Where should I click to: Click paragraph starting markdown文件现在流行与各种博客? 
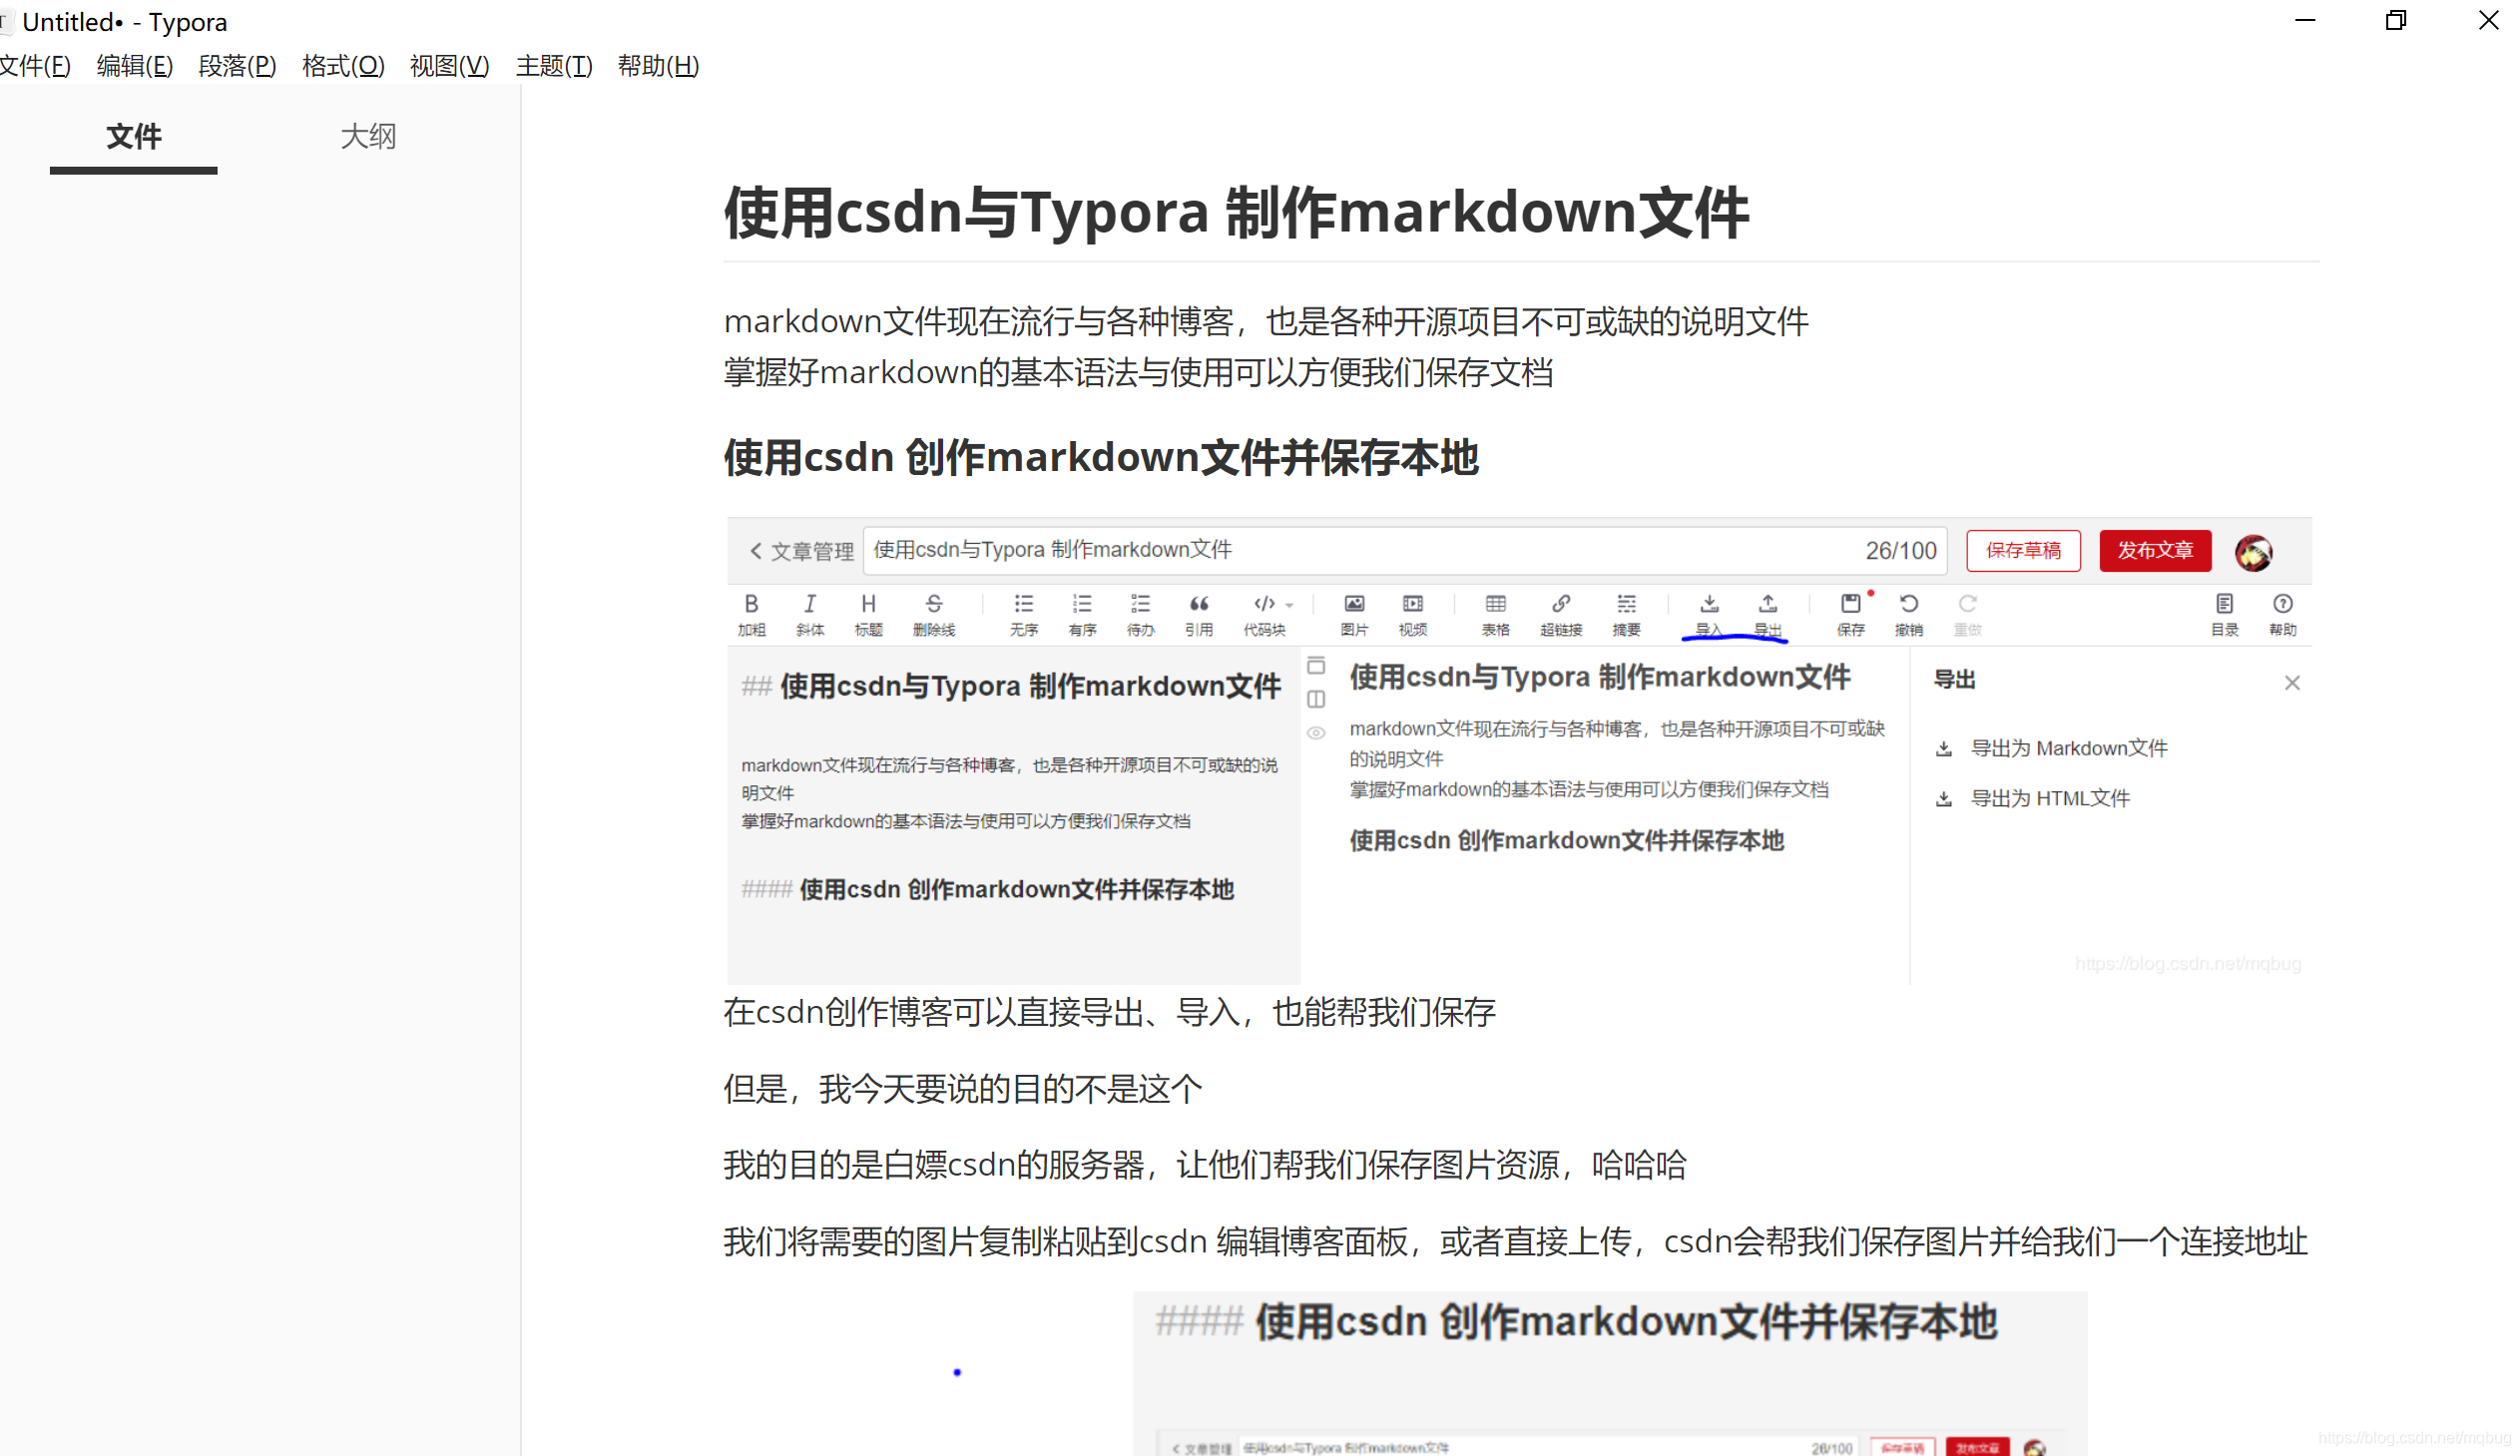pyautogui.click(x=1266, y=321)
